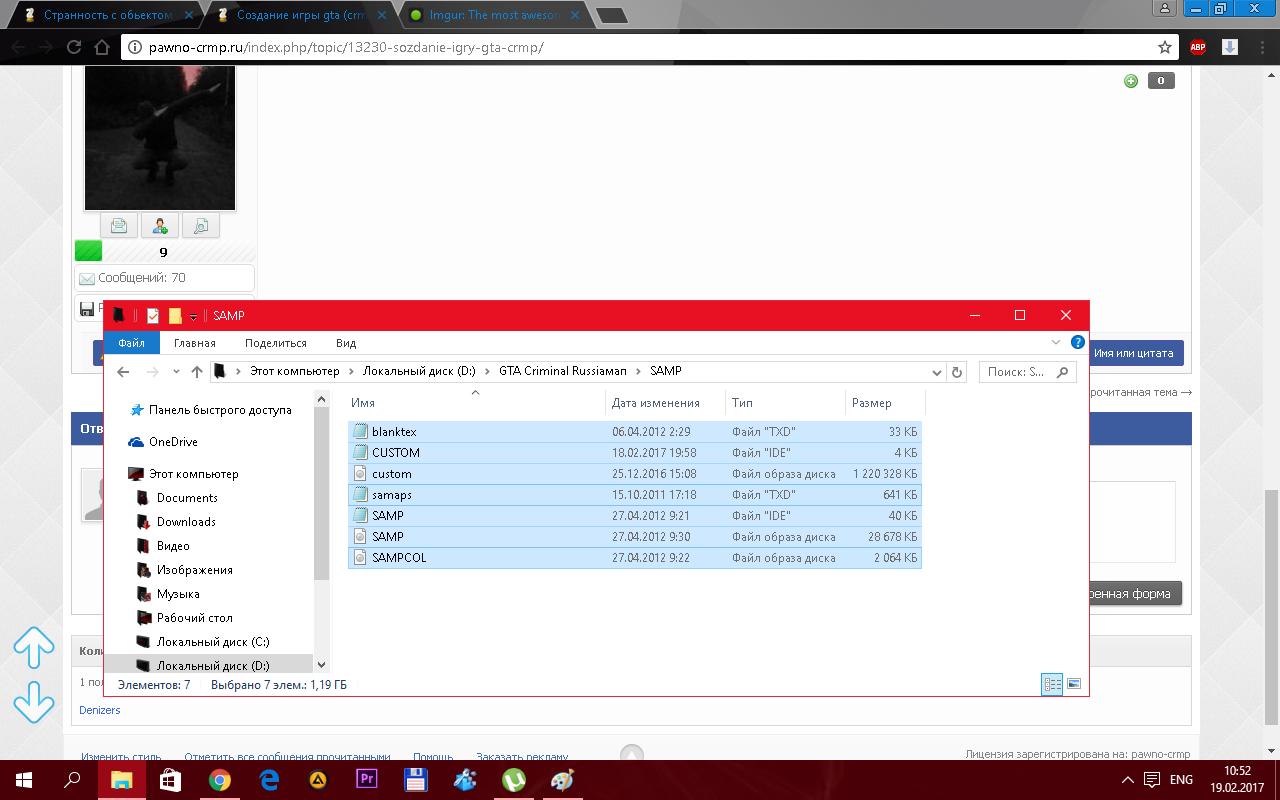Open the AdBlock Plus extension icon

pos(1198,47)
